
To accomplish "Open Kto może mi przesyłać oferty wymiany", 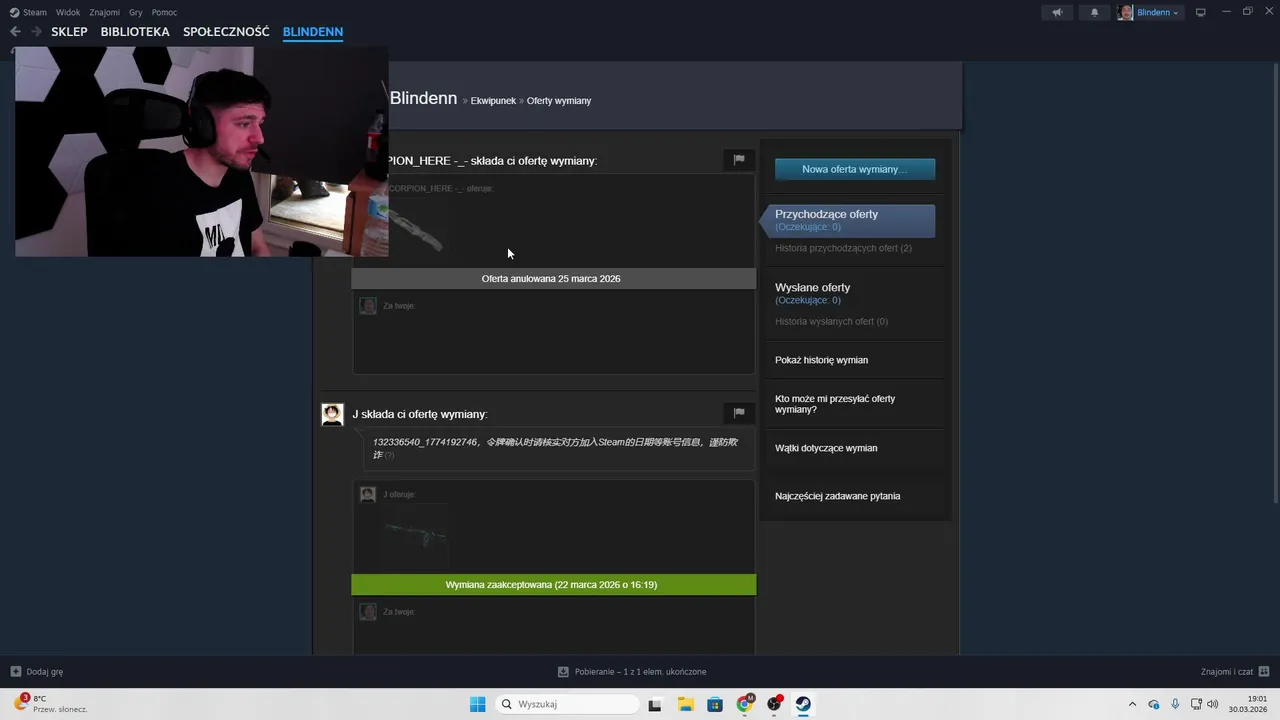I will tap(835, 404).
